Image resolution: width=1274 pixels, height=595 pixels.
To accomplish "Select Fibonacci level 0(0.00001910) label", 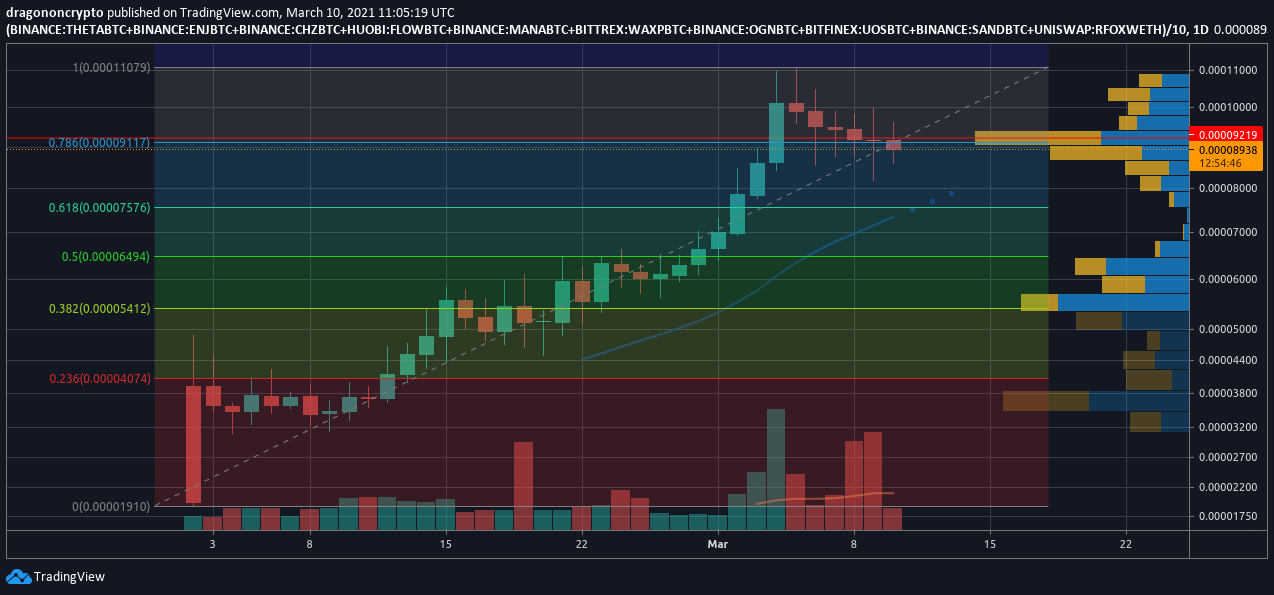I will 110,507.
